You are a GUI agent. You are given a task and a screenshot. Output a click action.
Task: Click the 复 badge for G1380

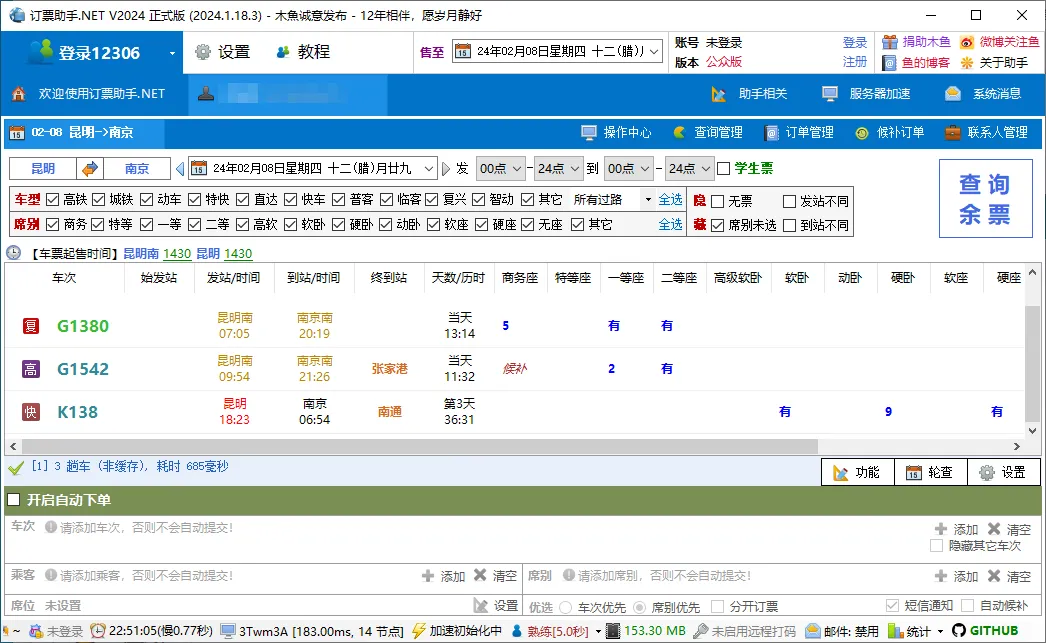(31, 326)
